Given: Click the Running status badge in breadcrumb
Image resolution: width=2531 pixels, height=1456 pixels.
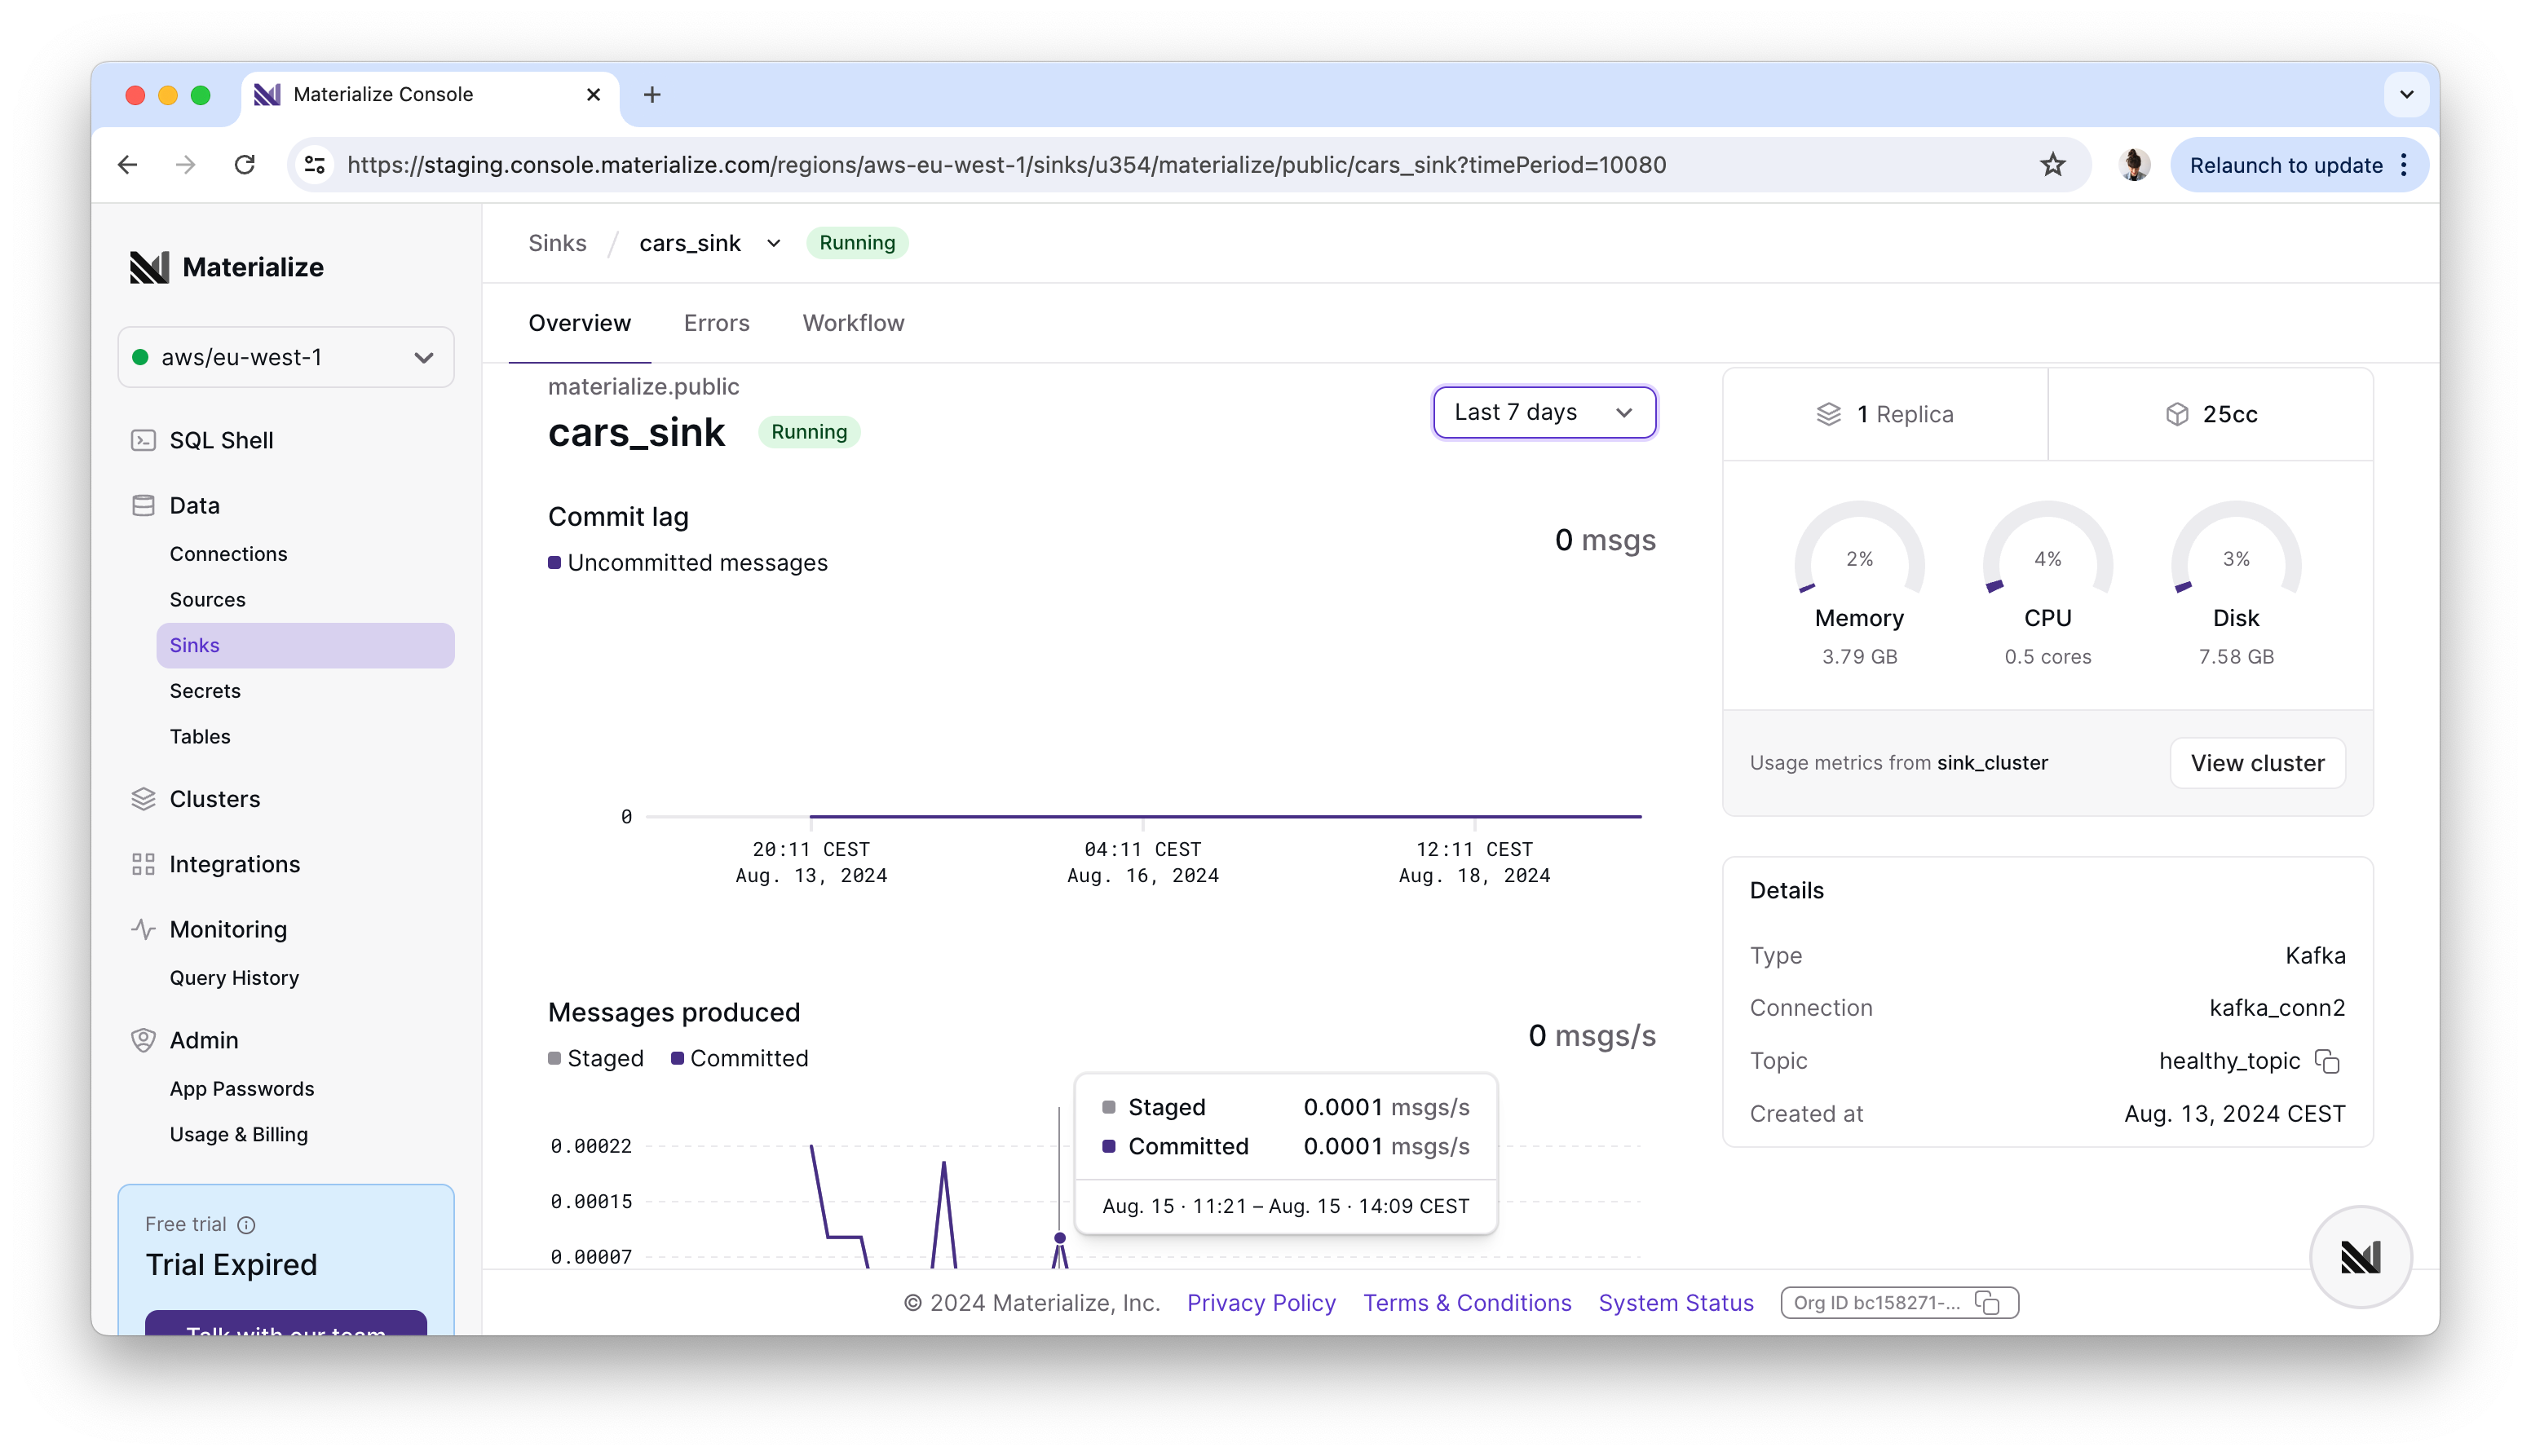Looking at the screenshot, I should click(857, 243).
